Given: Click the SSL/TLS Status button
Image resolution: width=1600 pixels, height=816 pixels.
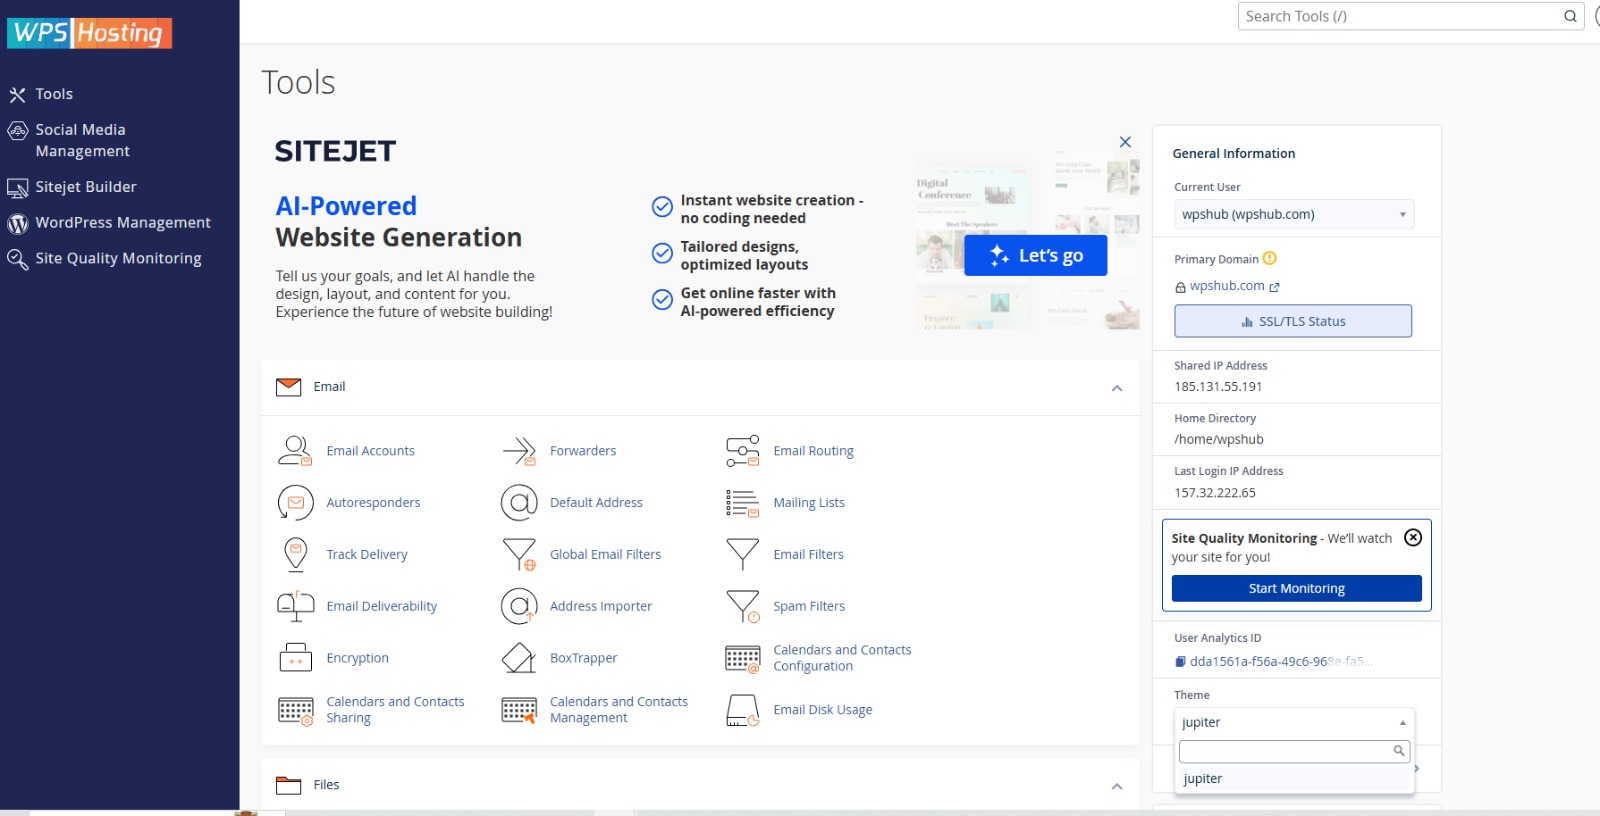Looking at the screenshot, I should click(x=1292, y=321).
